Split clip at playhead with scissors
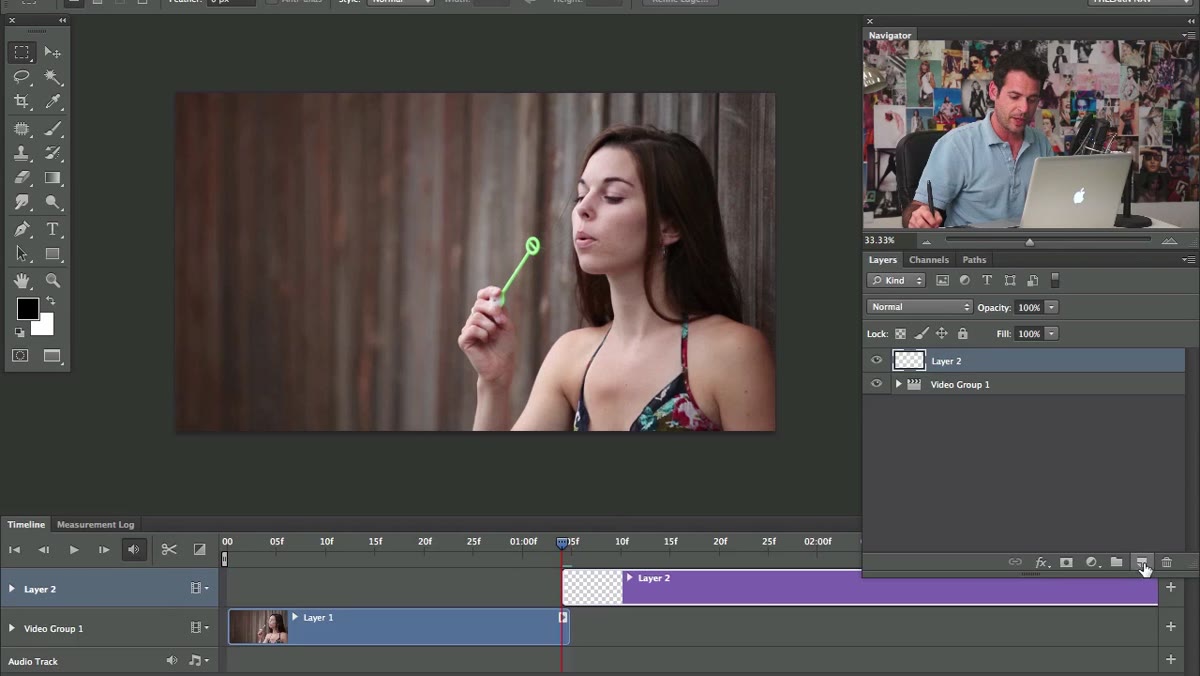 [169, 549]
